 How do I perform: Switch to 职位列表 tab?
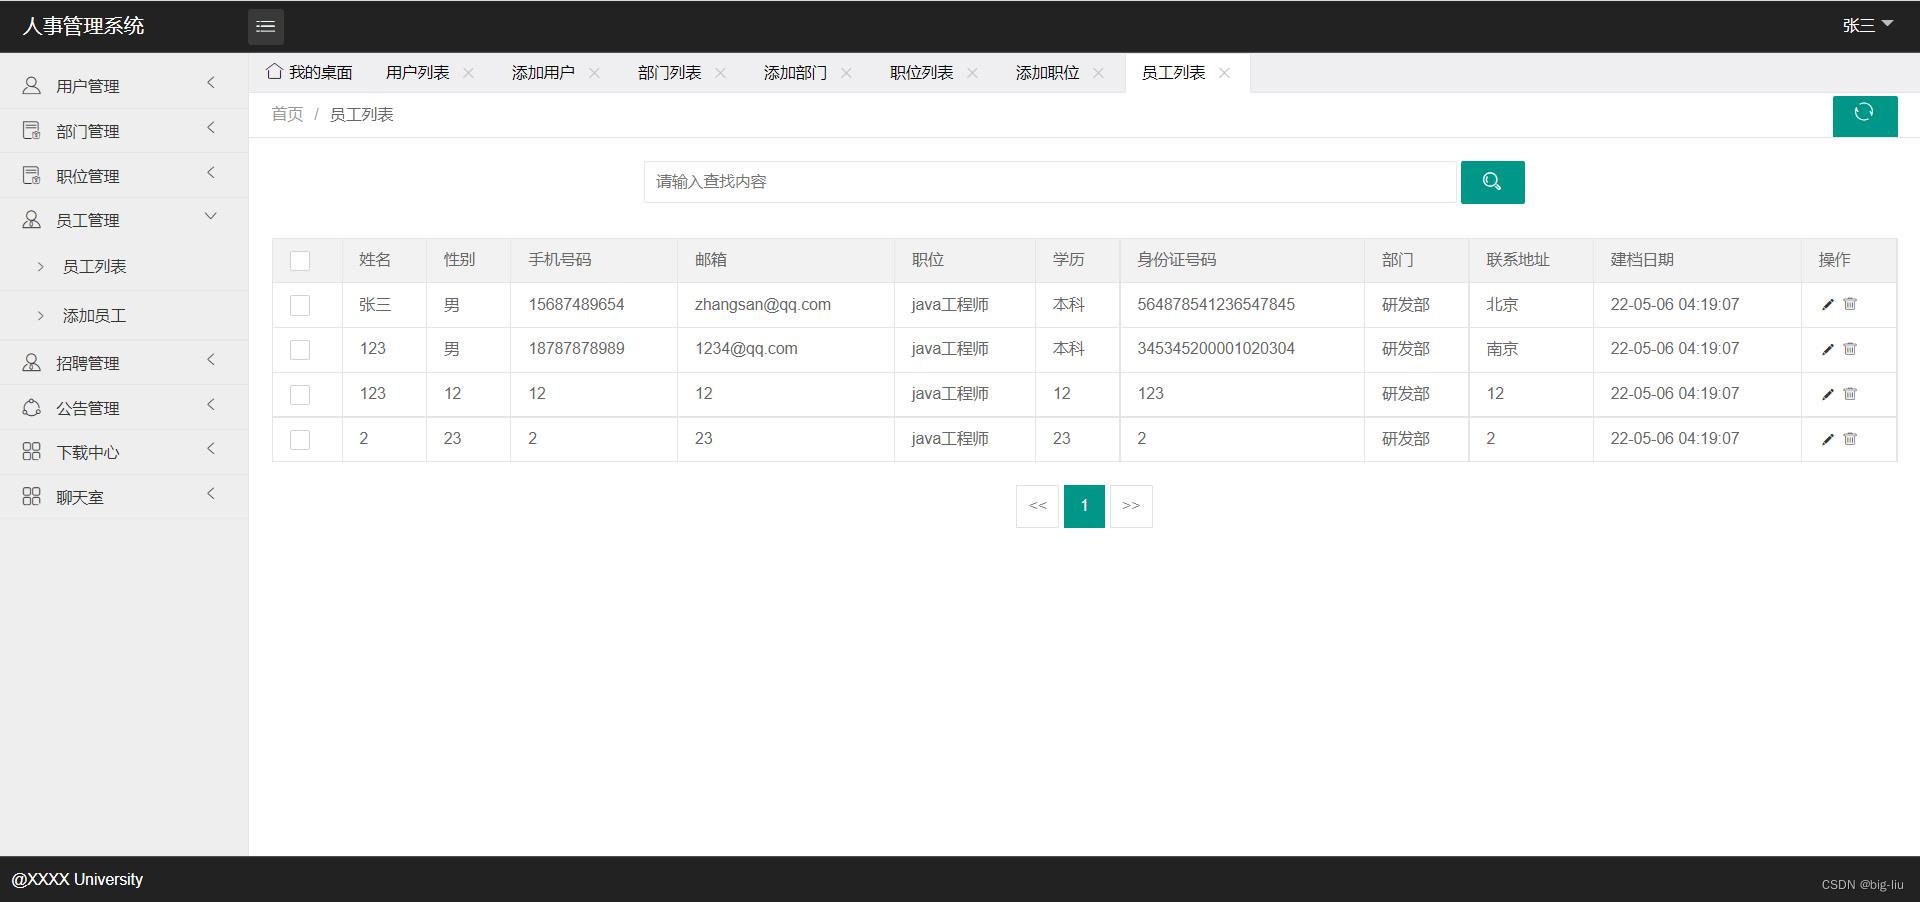pyautogui.click(x=921, y=73)
